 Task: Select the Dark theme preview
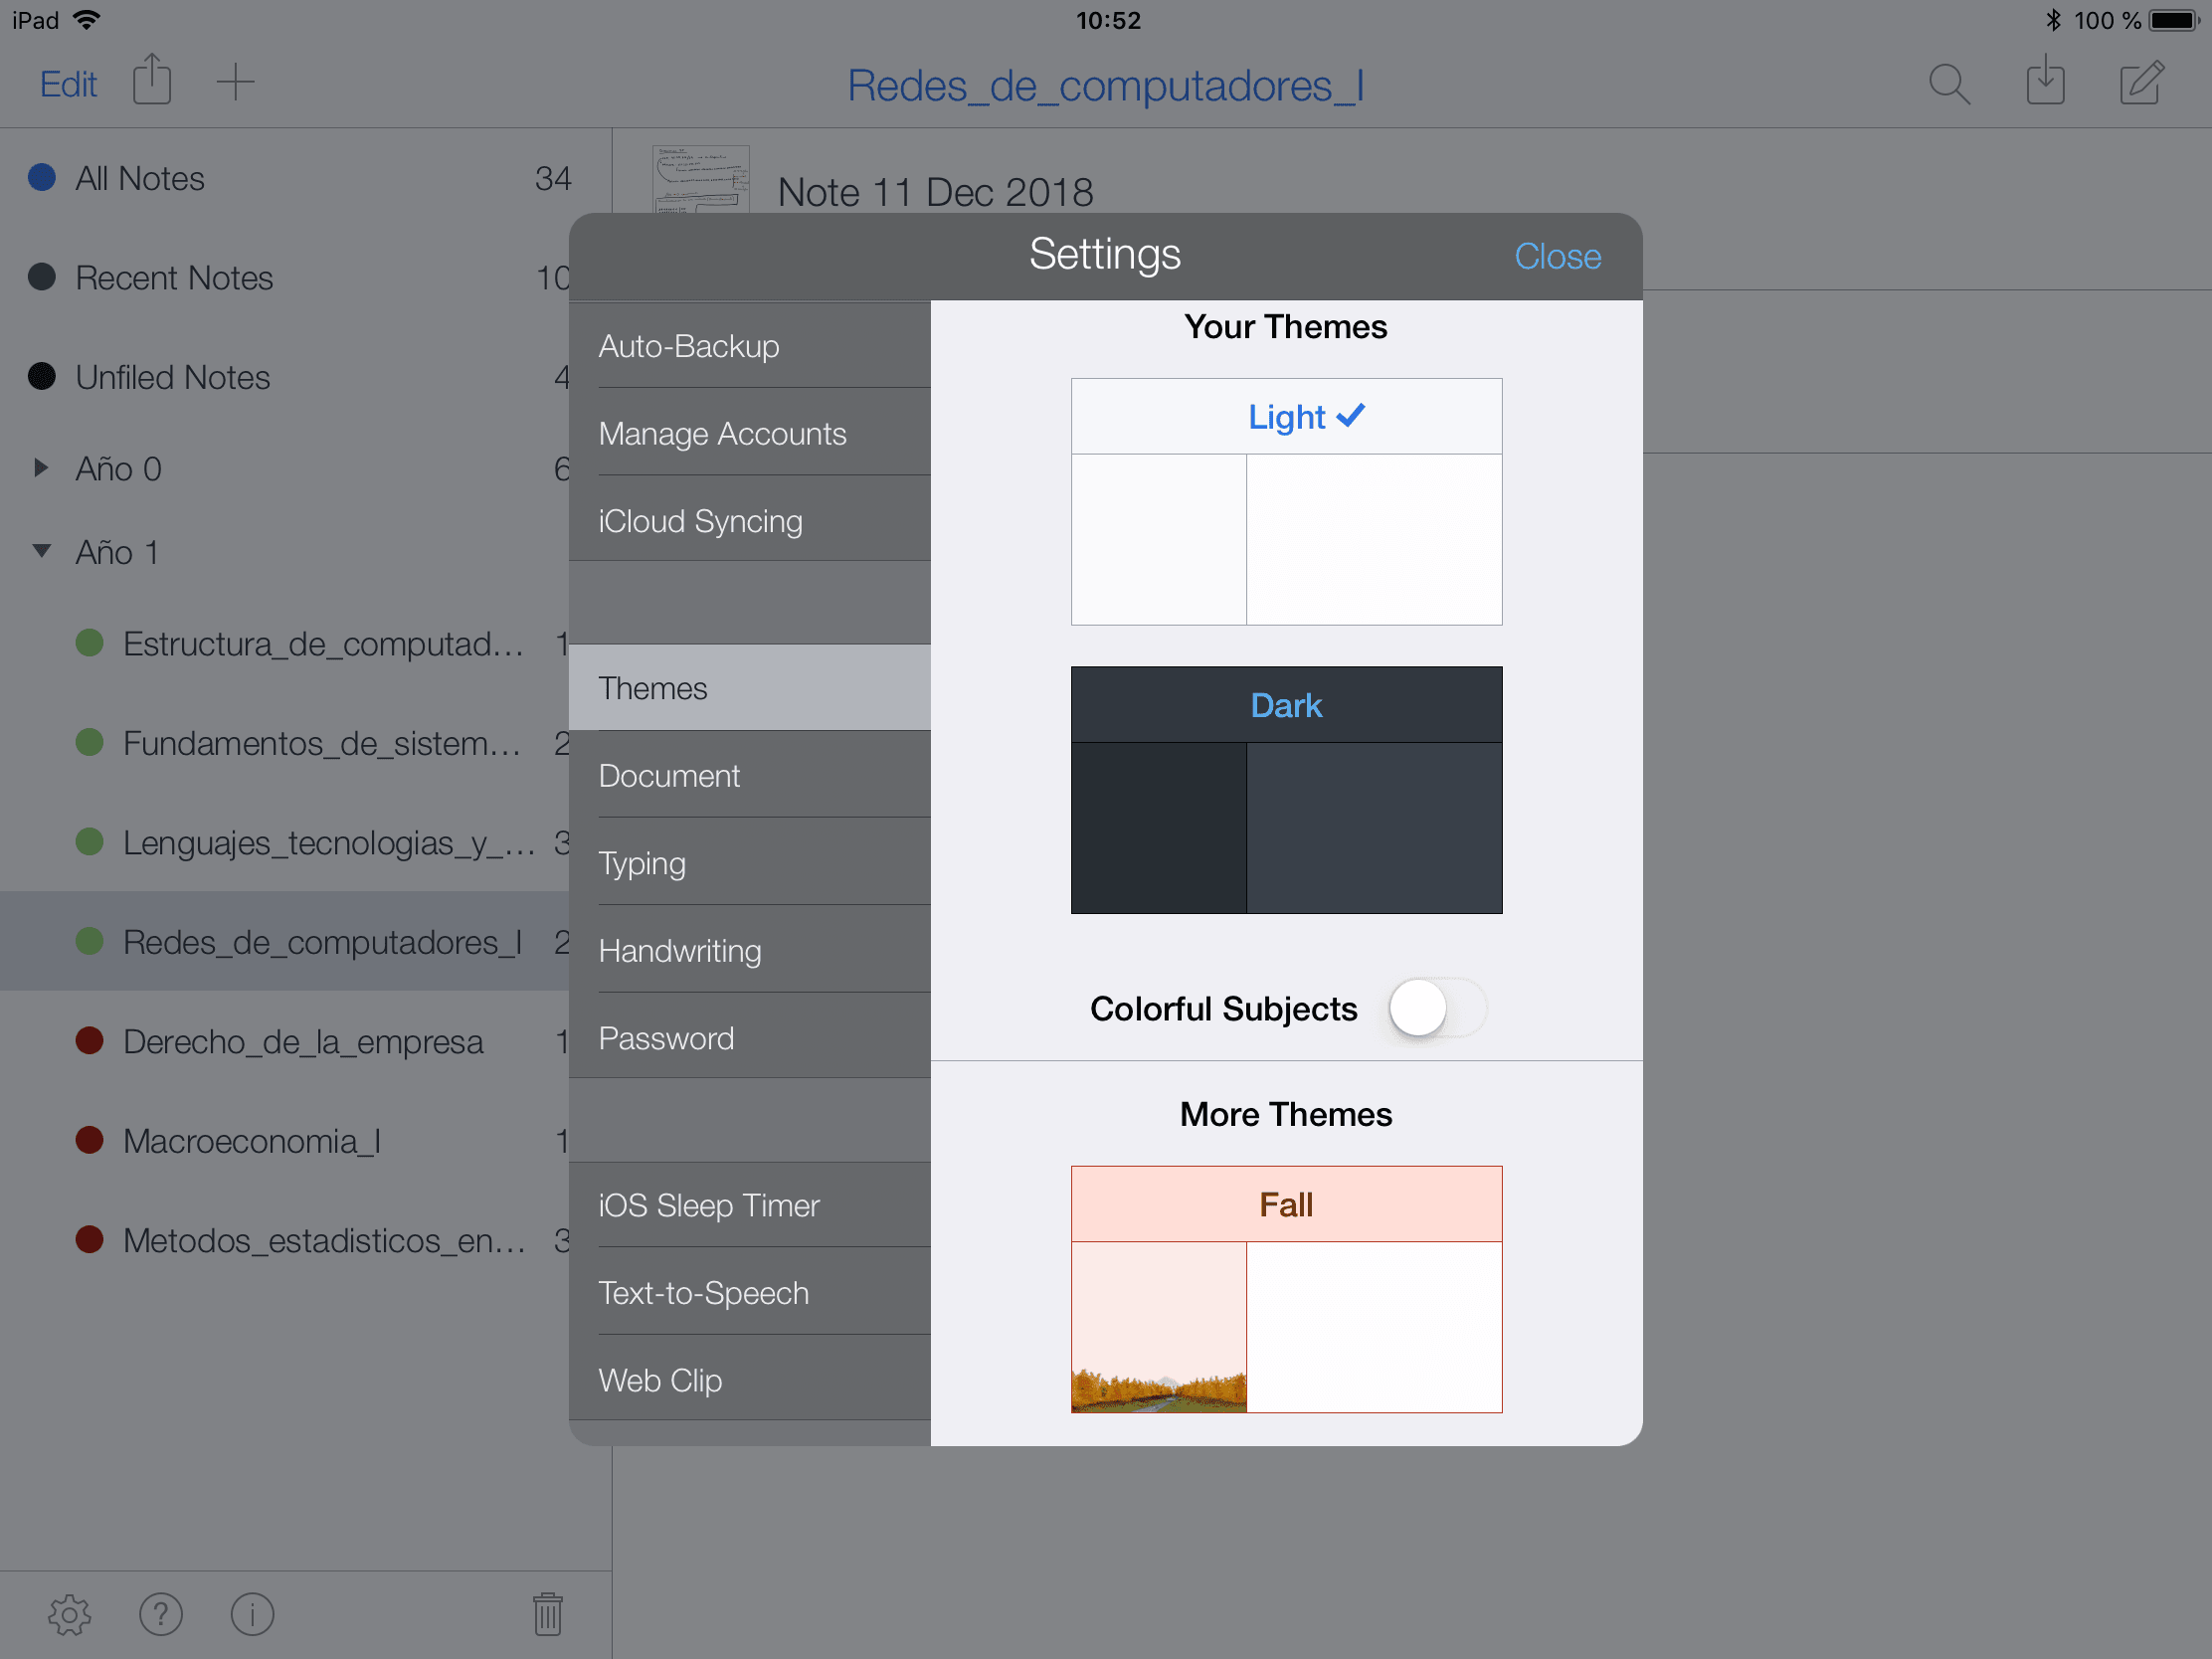point(1286,790)
